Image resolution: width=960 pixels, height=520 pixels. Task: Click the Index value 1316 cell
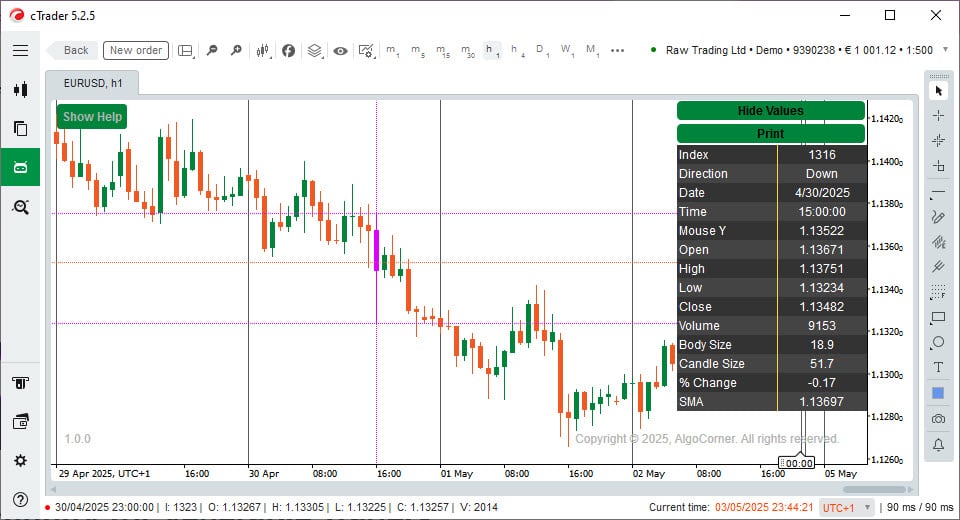pos(822,154)
